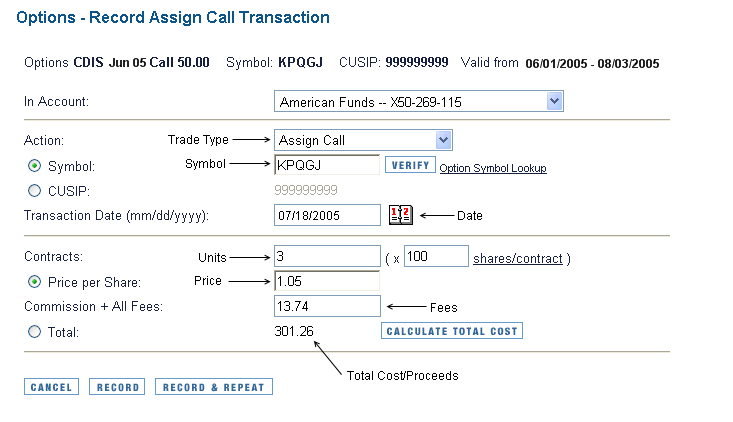Screen dimensions: 733x422
Task: Follow the shares/contract link
Action: pos(517,258)
